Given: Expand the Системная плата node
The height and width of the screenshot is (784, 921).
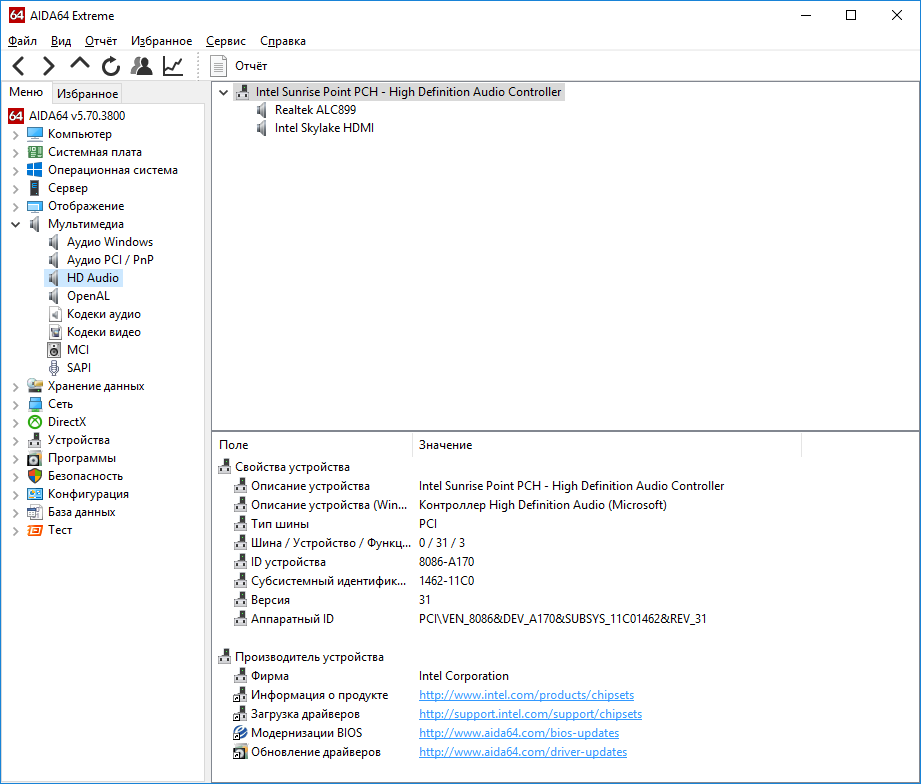Looking at the screenshot, I should [15, 153].
